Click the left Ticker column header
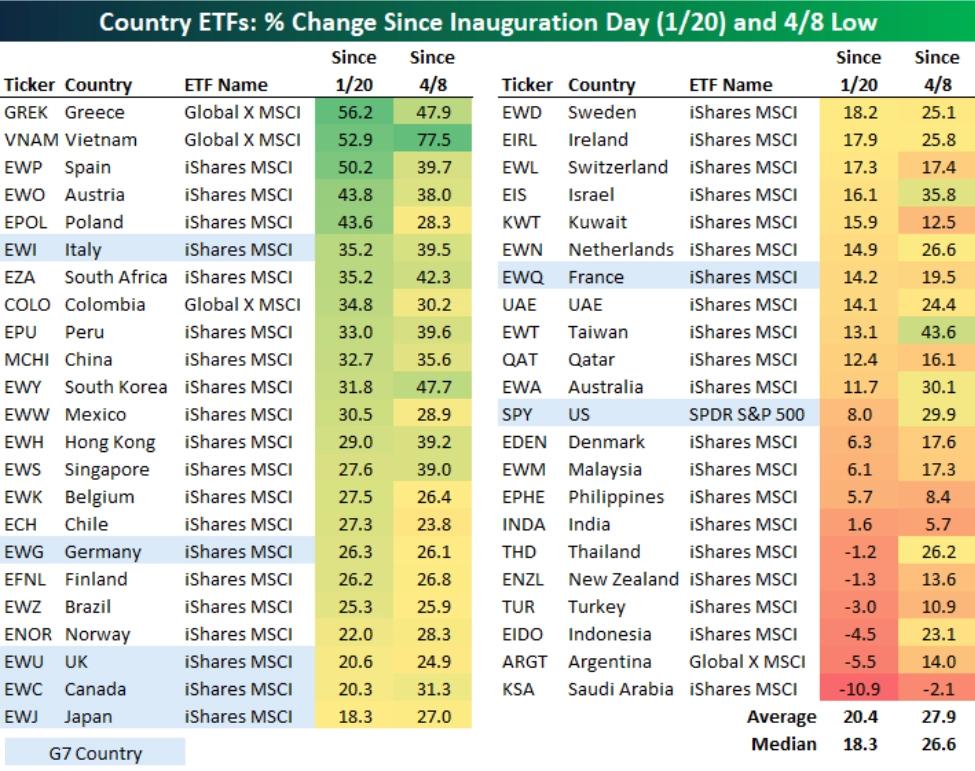This screenshot has width=975, height=771. click(29, 85)
